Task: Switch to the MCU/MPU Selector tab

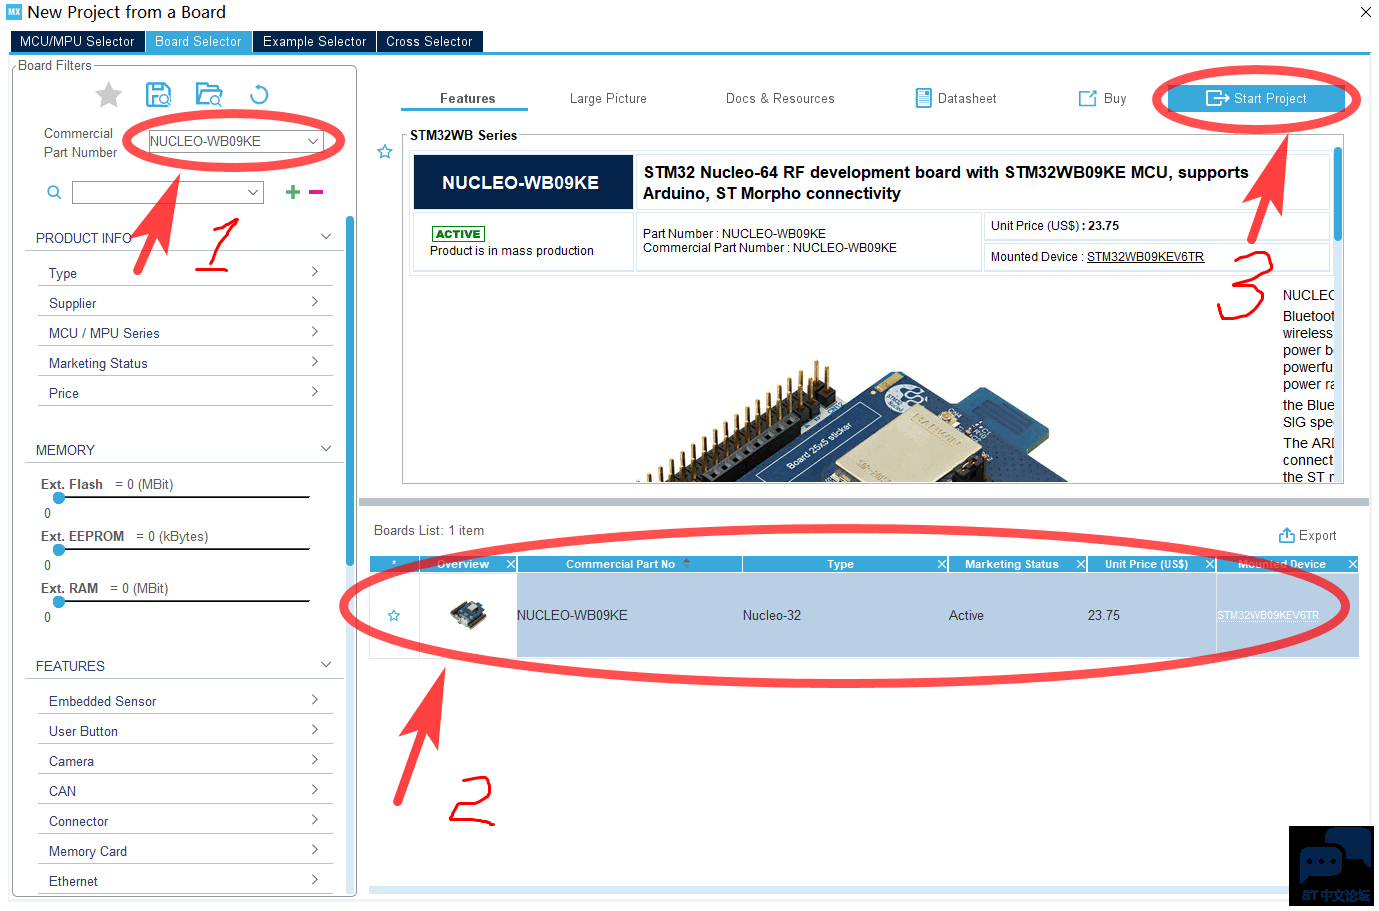Action: [77, 42]
